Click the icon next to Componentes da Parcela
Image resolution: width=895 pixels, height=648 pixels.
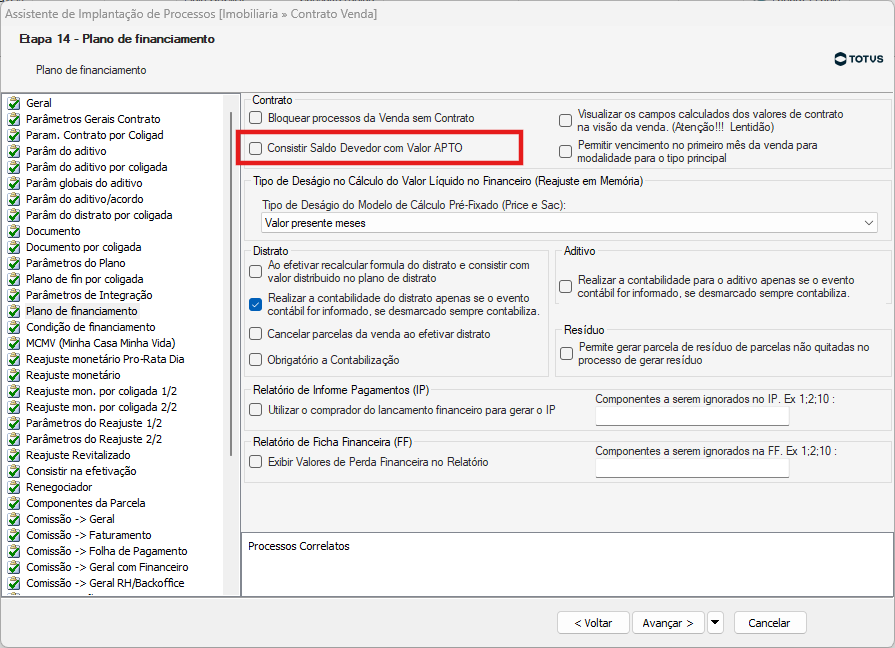pos(14,503)
